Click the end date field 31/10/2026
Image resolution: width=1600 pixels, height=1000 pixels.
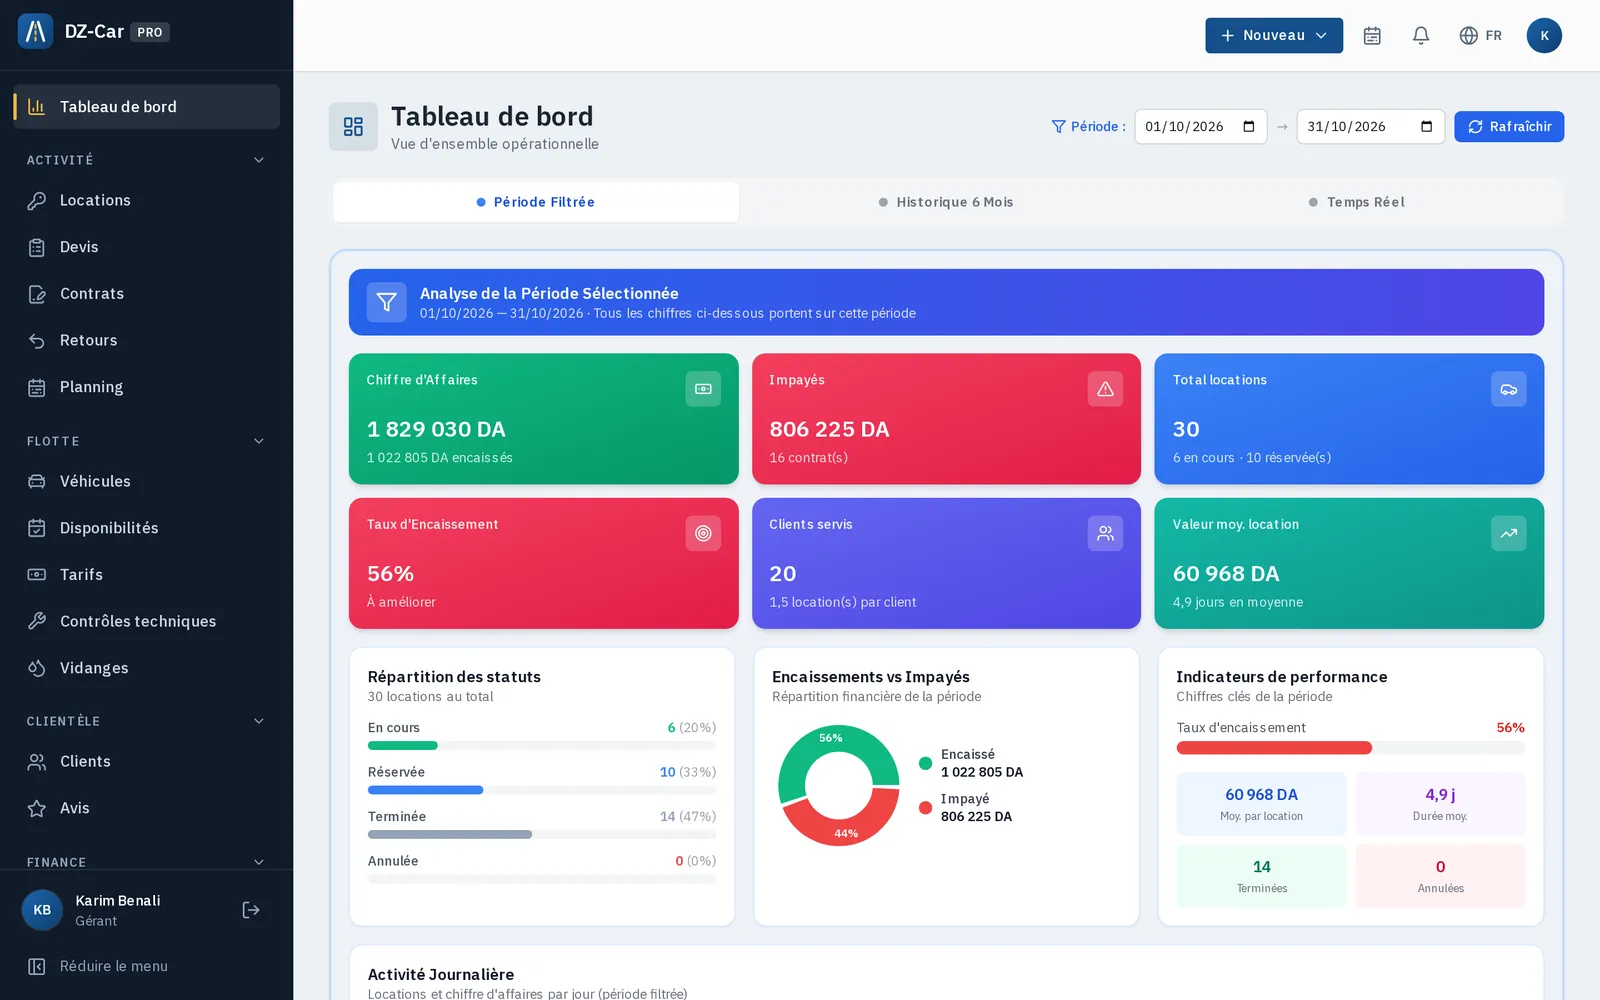1370,127
